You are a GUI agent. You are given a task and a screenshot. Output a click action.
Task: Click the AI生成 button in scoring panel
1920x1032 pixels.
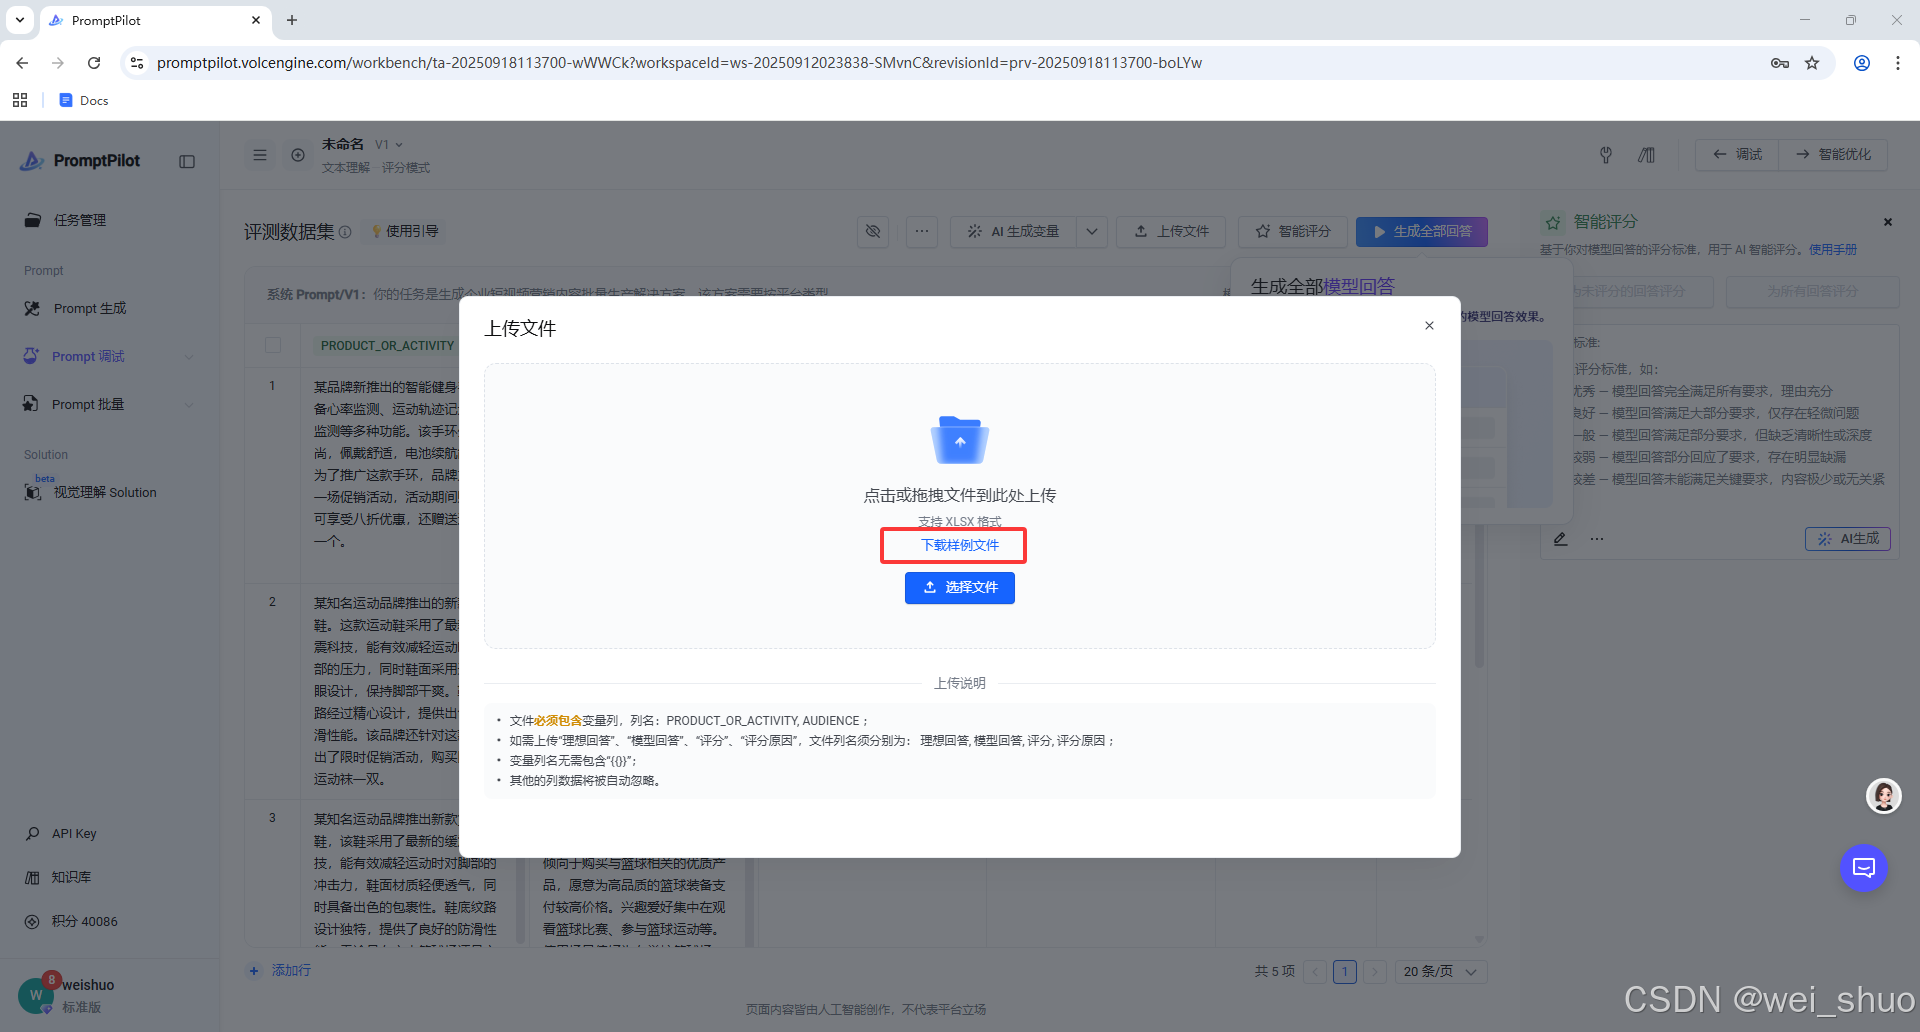1848,539
